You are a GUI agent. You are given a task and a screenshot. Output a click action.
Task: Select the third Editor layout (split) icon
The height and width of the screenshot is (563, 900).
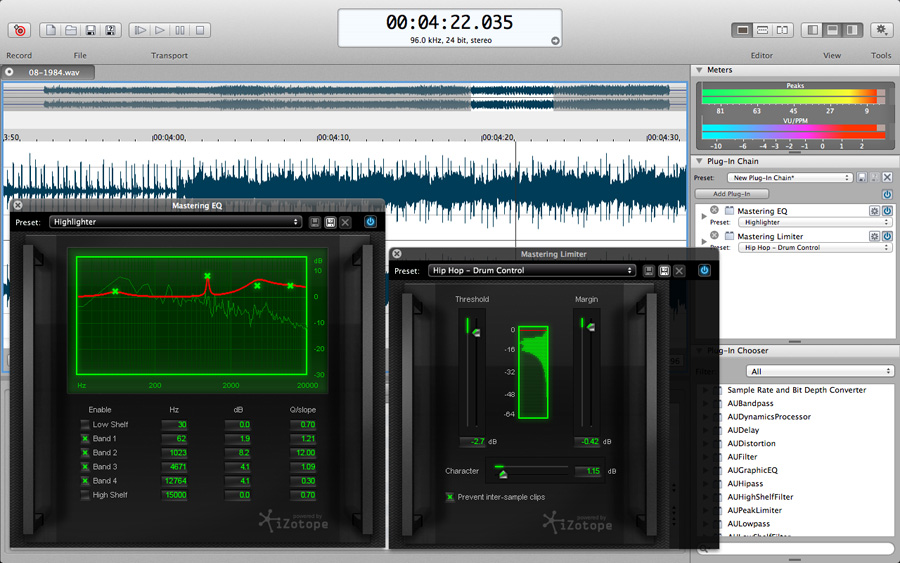point(782,30)
